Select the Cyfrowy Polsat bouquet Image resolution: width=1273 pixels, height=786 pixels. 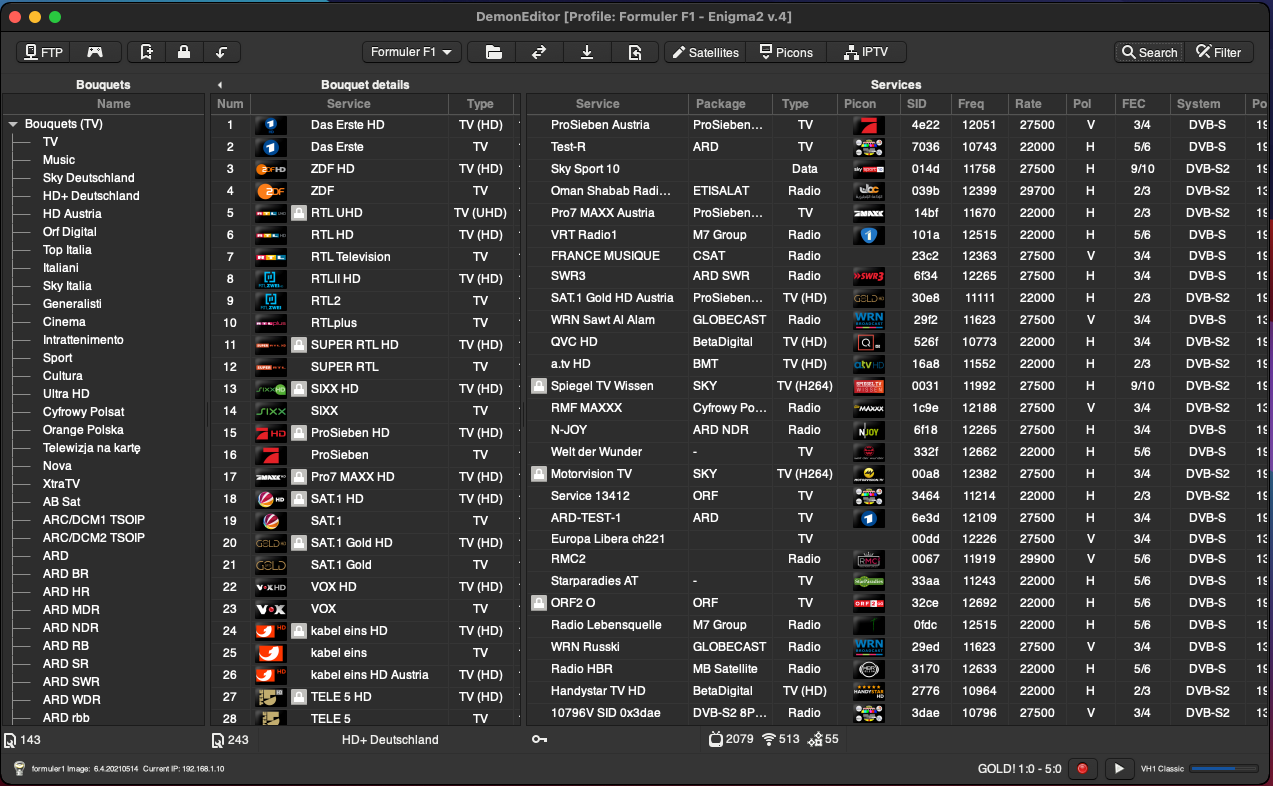[x=83, y=412]
